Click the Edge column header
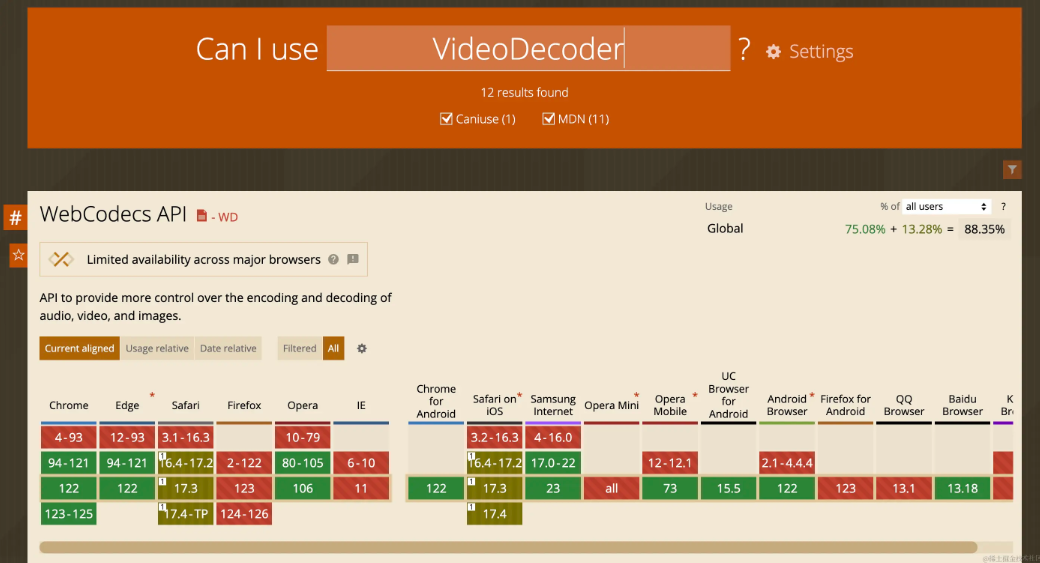 click(127, 405)
